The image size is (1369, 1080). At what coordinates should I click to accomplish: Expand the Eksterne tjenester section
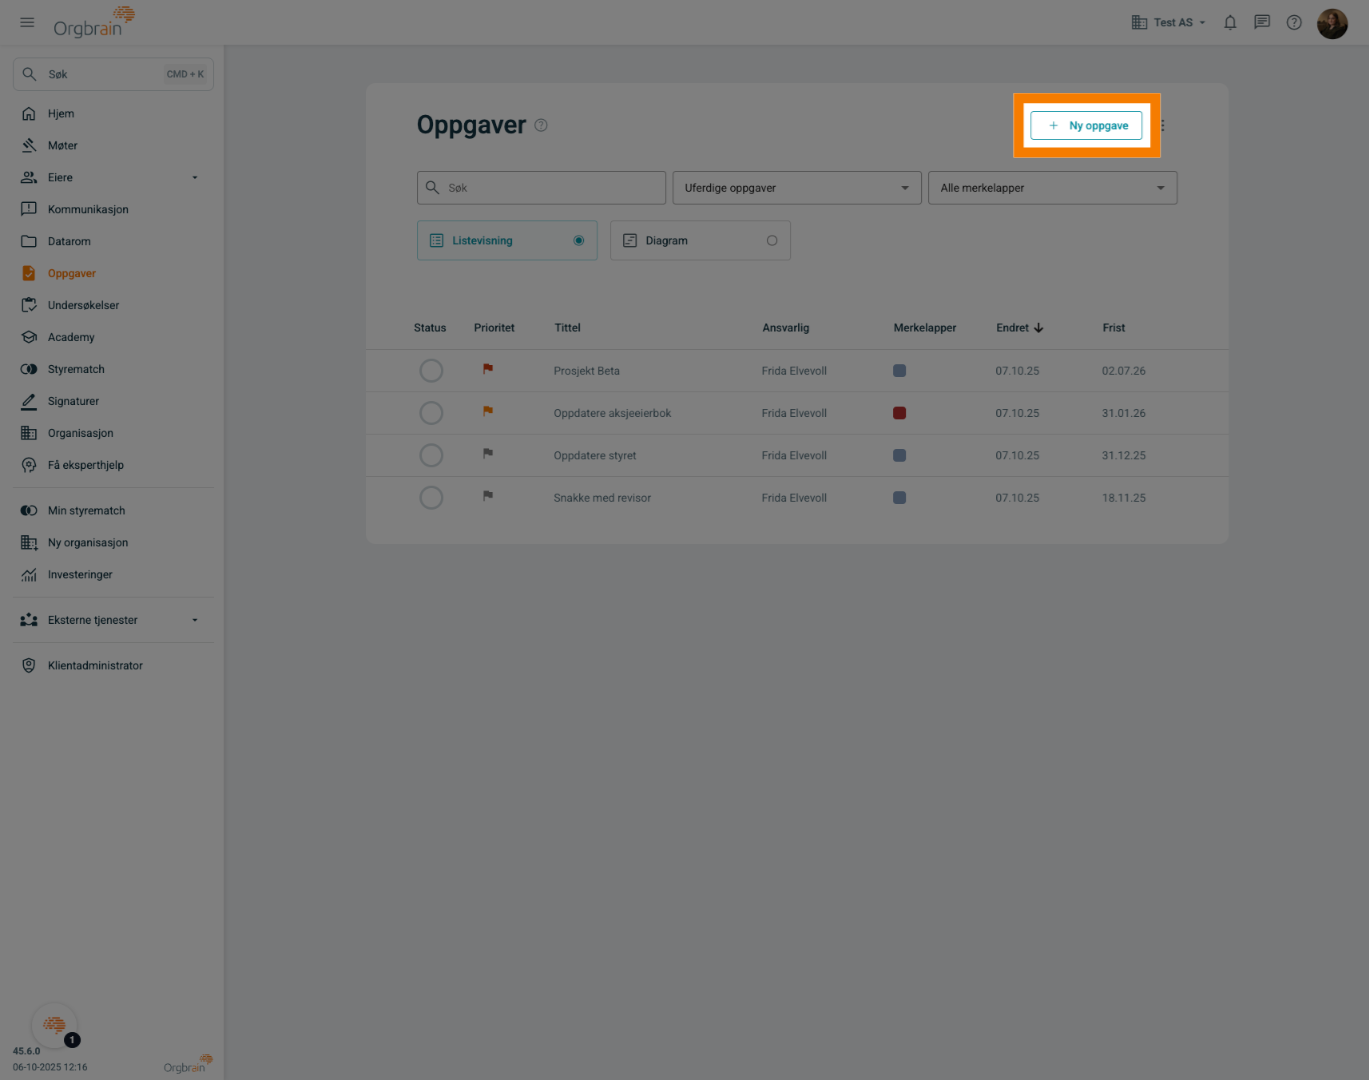tap(113, 621)
